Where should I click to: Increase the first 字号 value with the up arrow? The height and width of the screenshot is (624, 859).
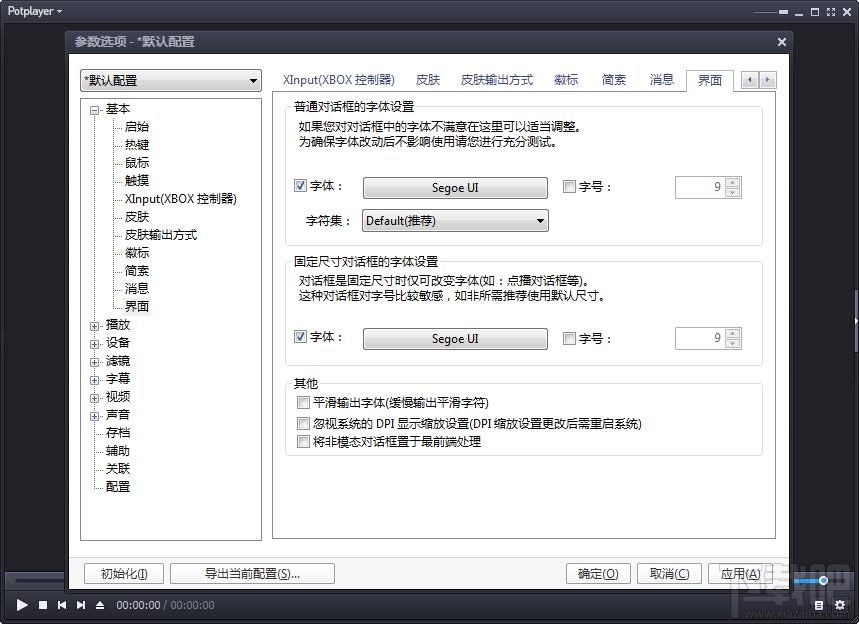click(733, 182)
